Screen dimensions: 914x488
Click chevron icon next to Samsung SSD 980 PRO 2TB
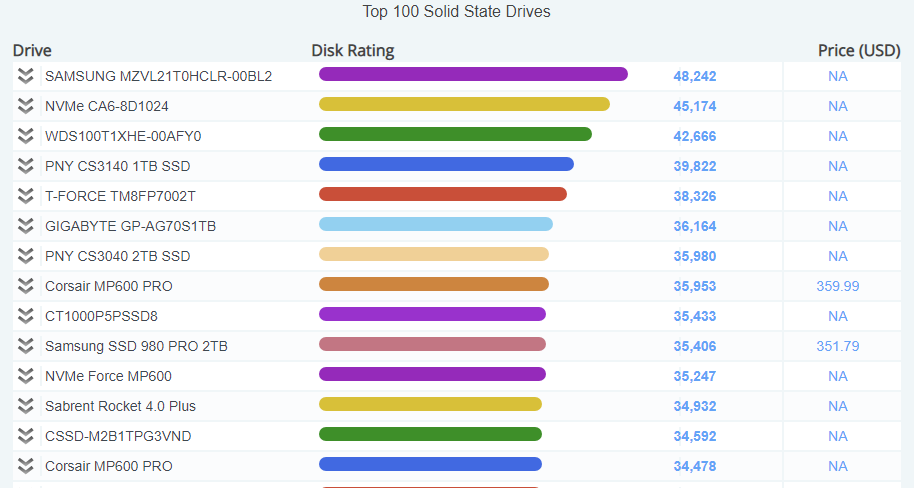click(x=26, y=346)
